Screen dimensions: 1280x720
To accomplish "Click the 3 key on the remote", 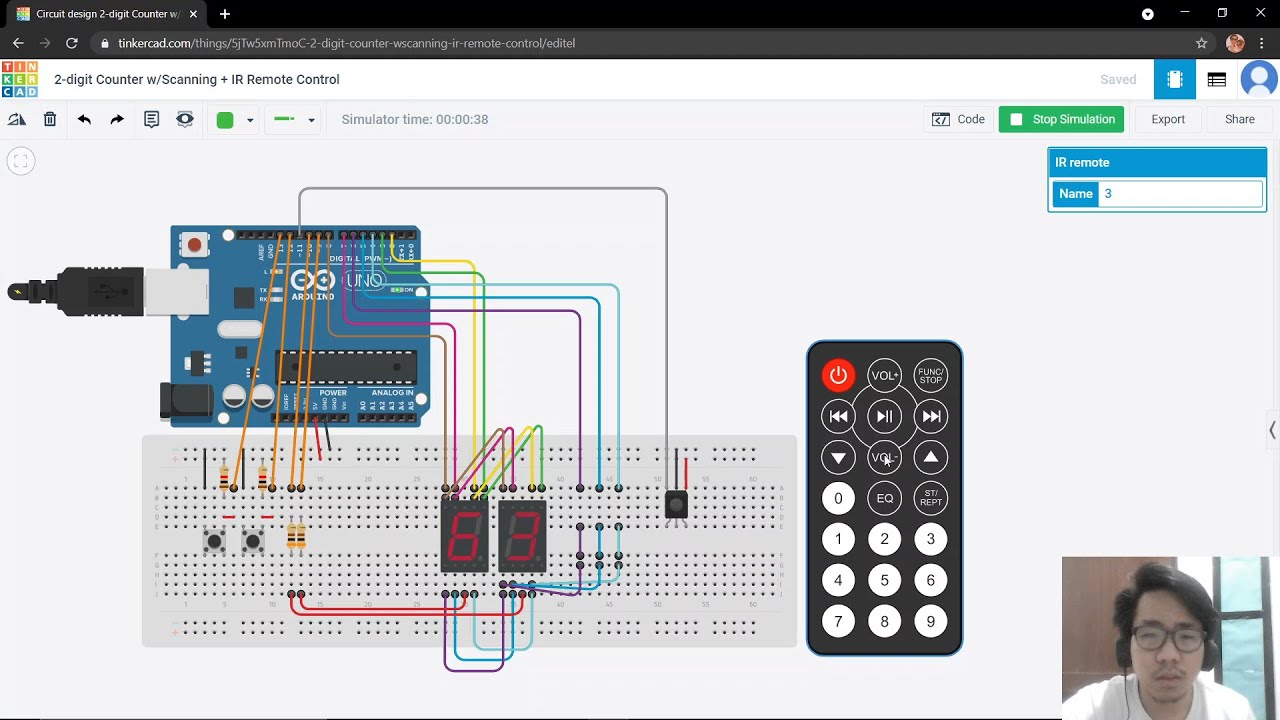I will [931, 540].
